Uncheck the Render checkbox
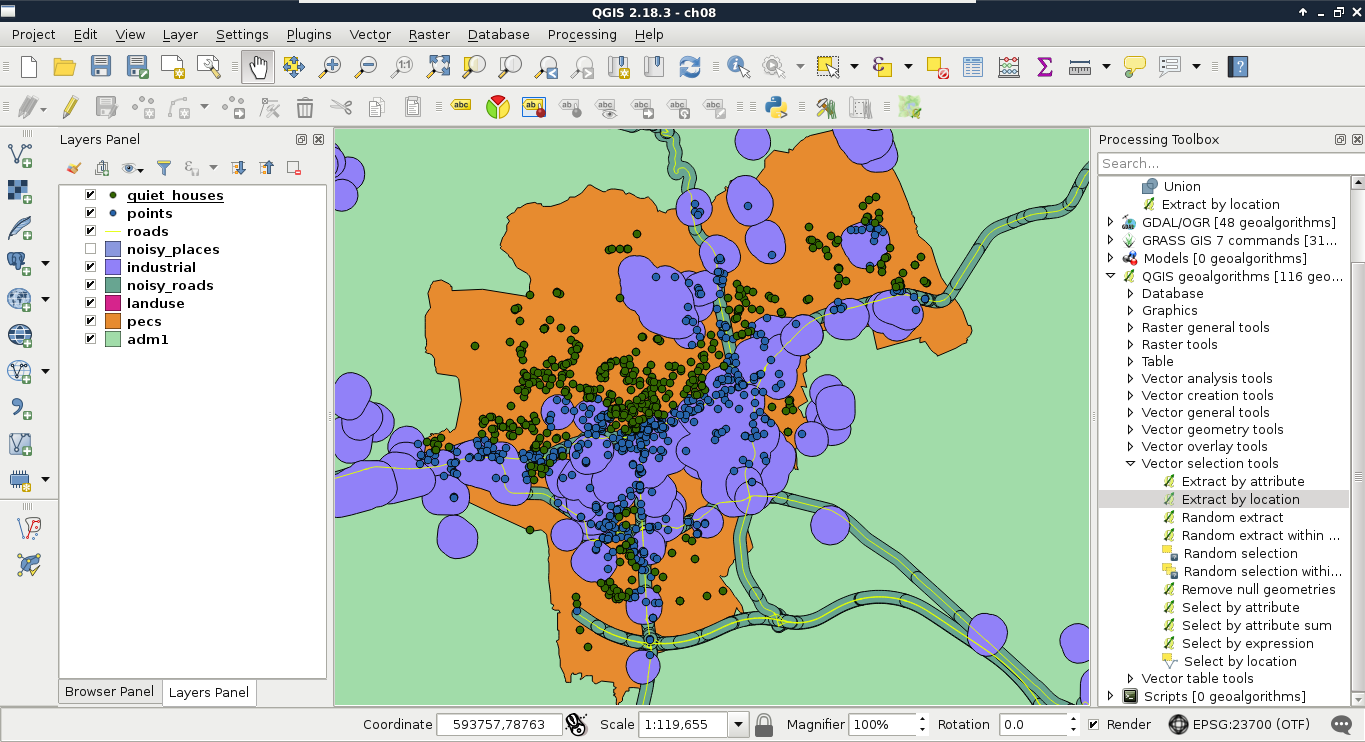This screenshot has height=742, width=1365. (1094, 724)
